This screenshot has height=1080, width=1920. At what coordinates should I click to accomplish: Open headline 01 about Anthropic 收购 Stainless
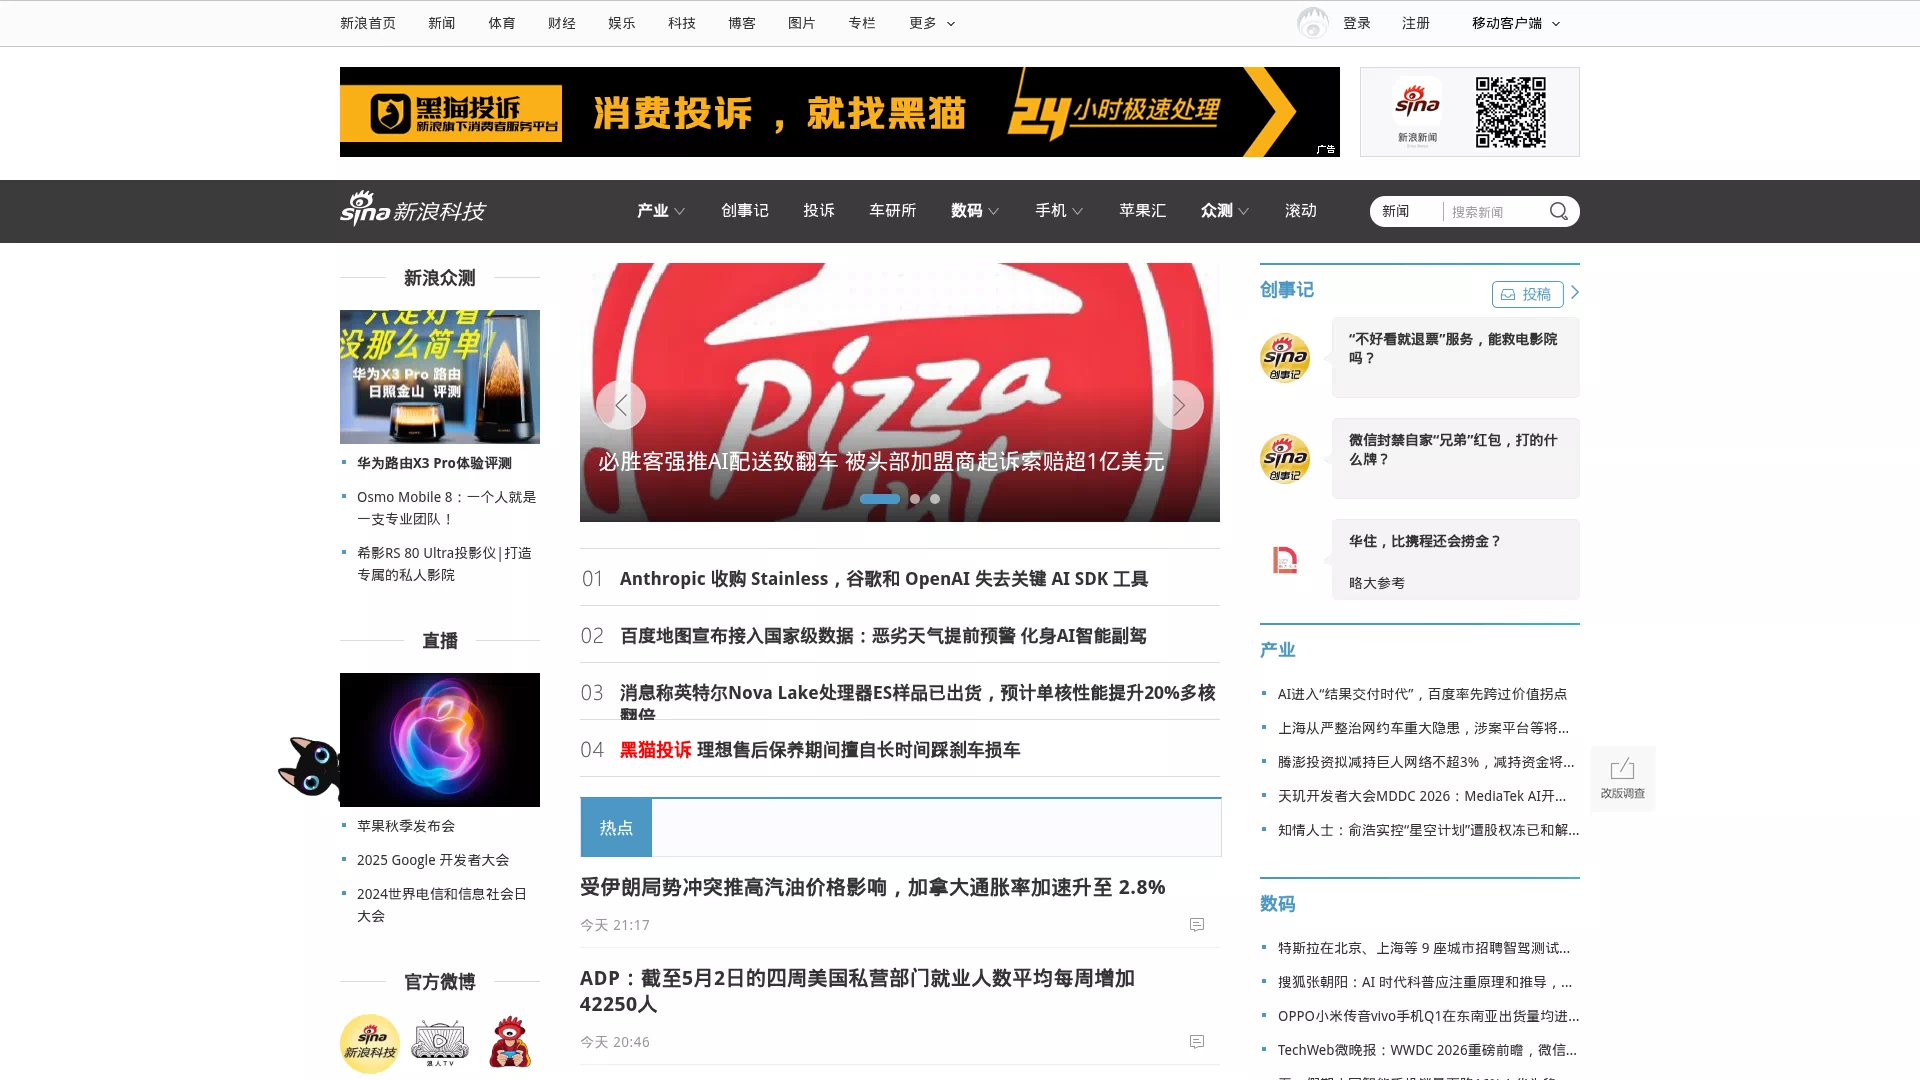pos(884,579)
